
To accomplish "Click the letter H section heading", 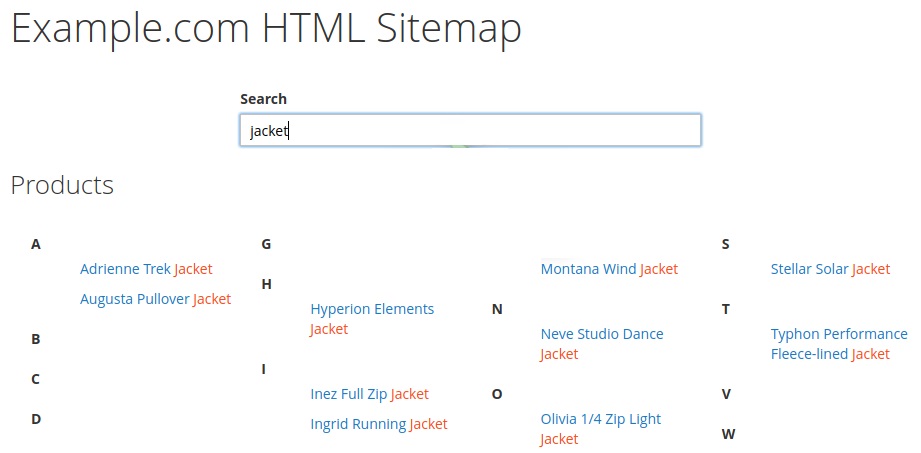I will pos(267,284).
